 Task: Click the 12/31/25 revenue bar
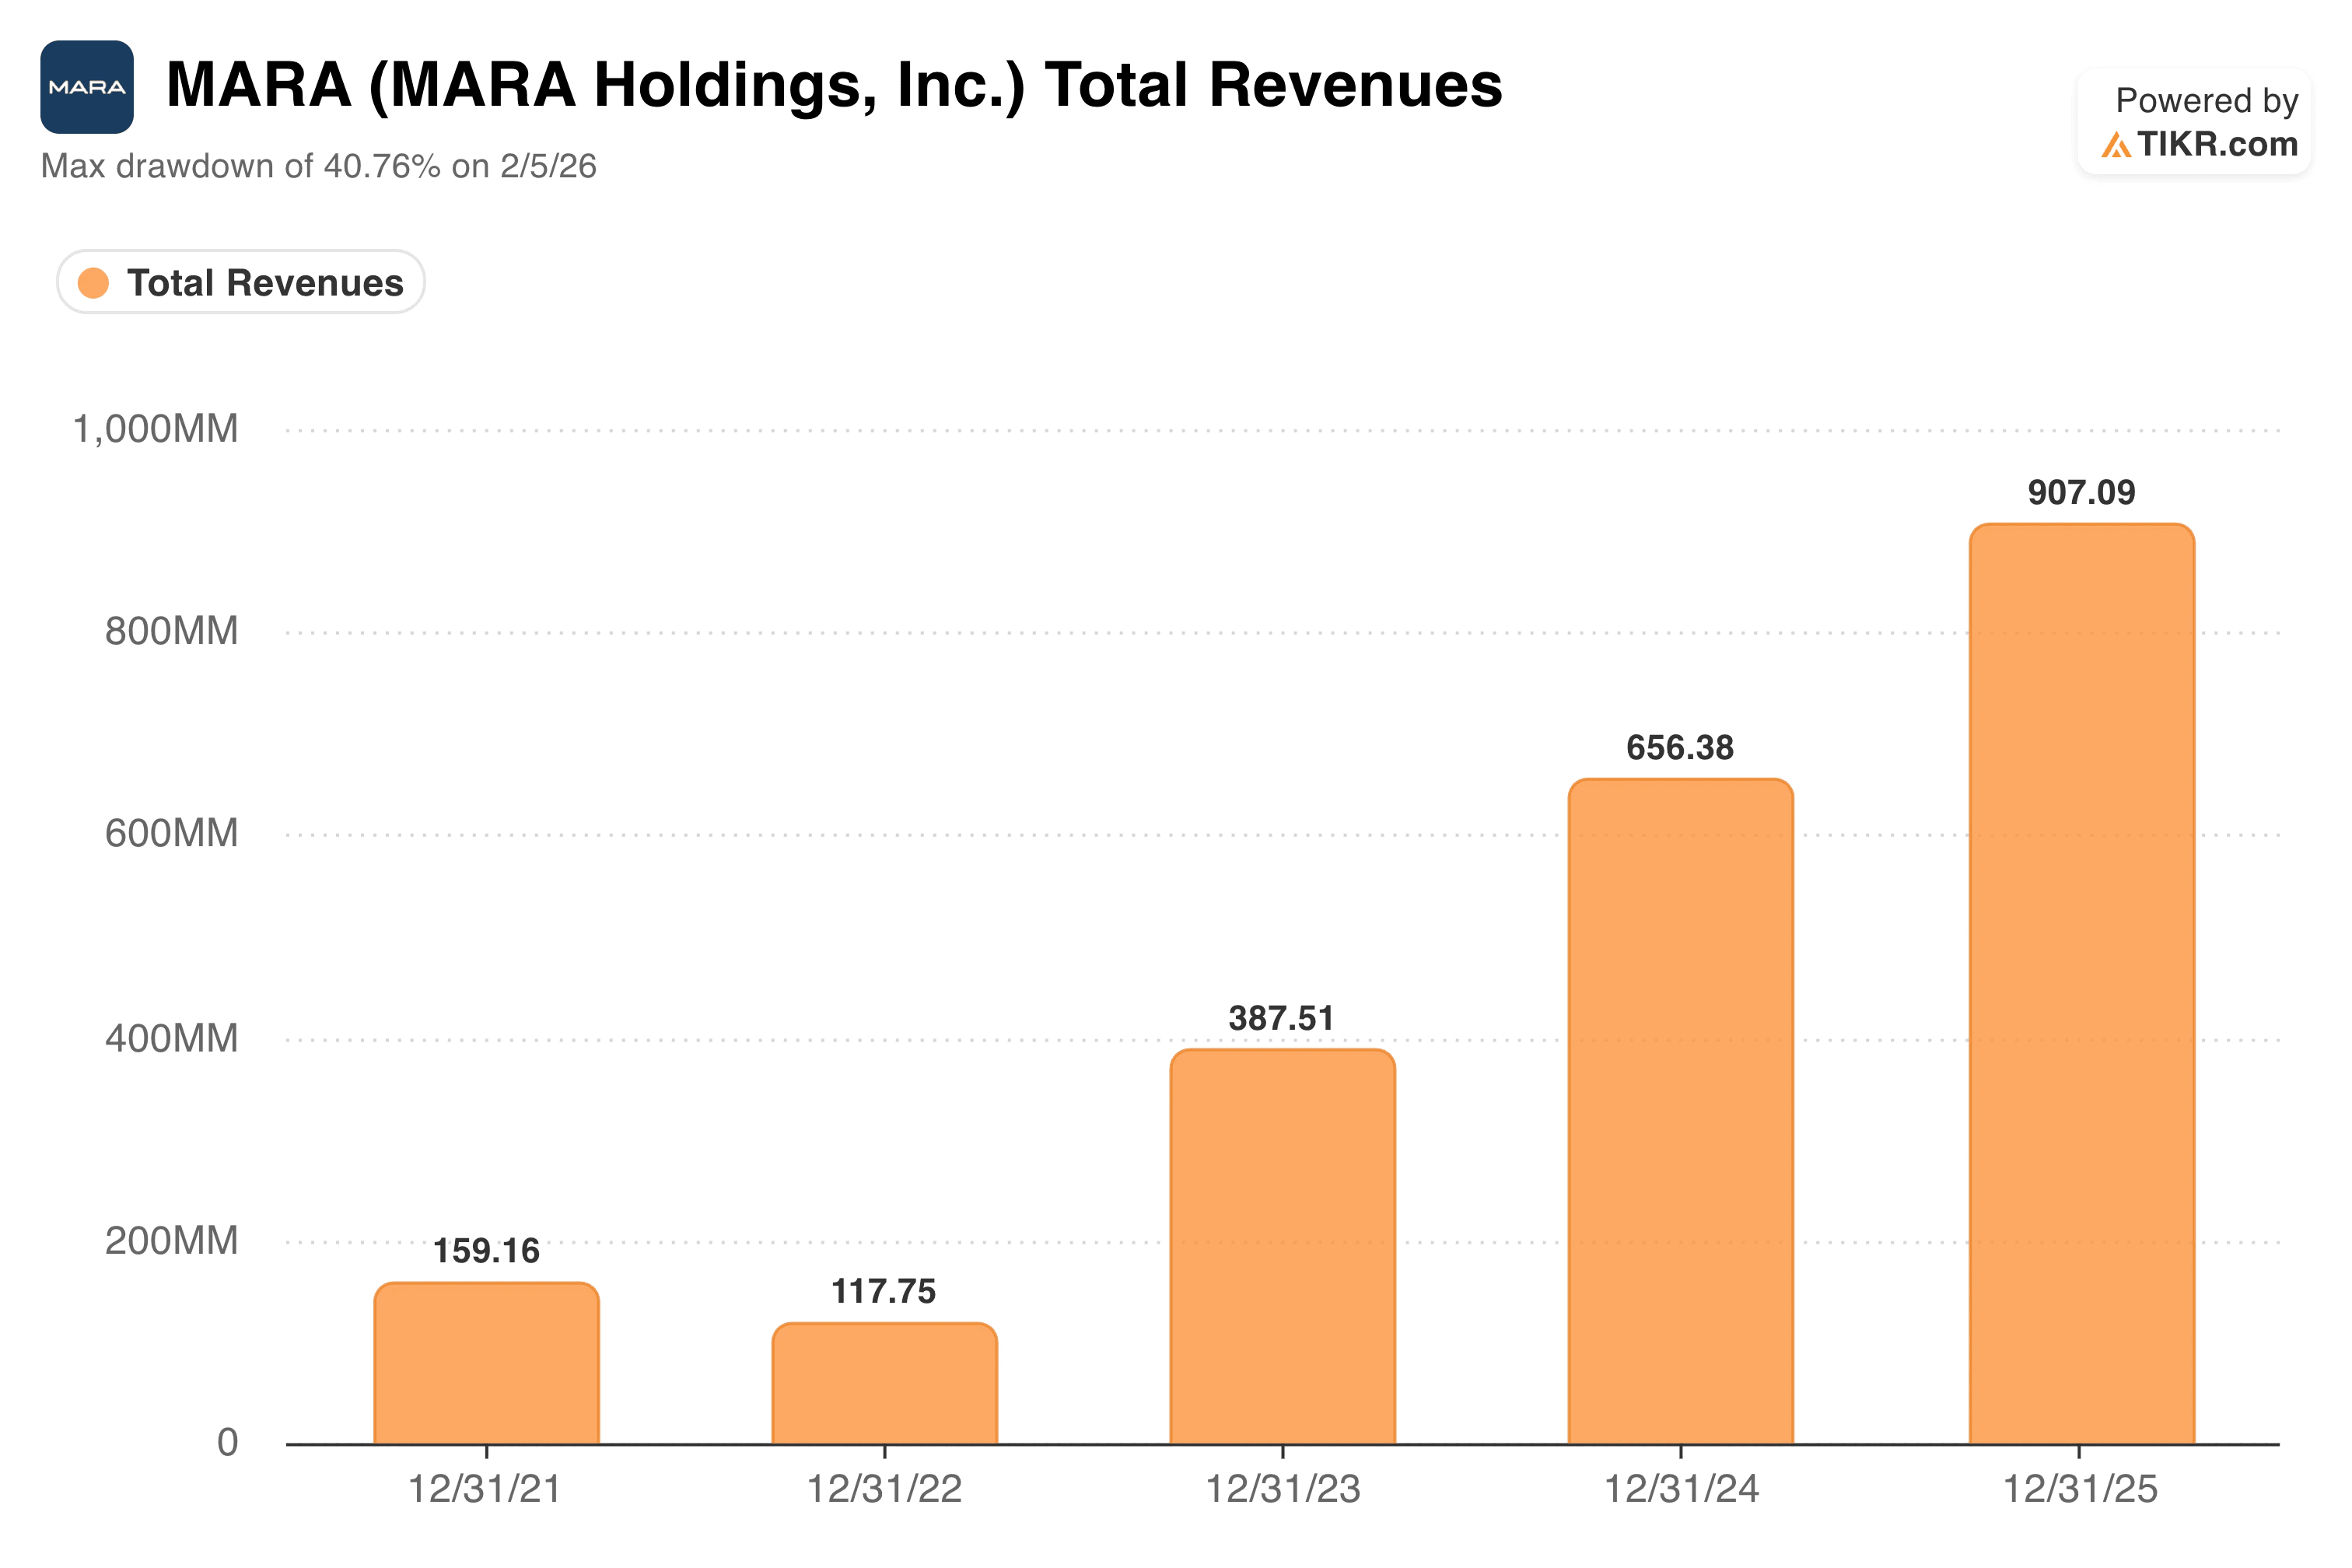coord(2082,984)
